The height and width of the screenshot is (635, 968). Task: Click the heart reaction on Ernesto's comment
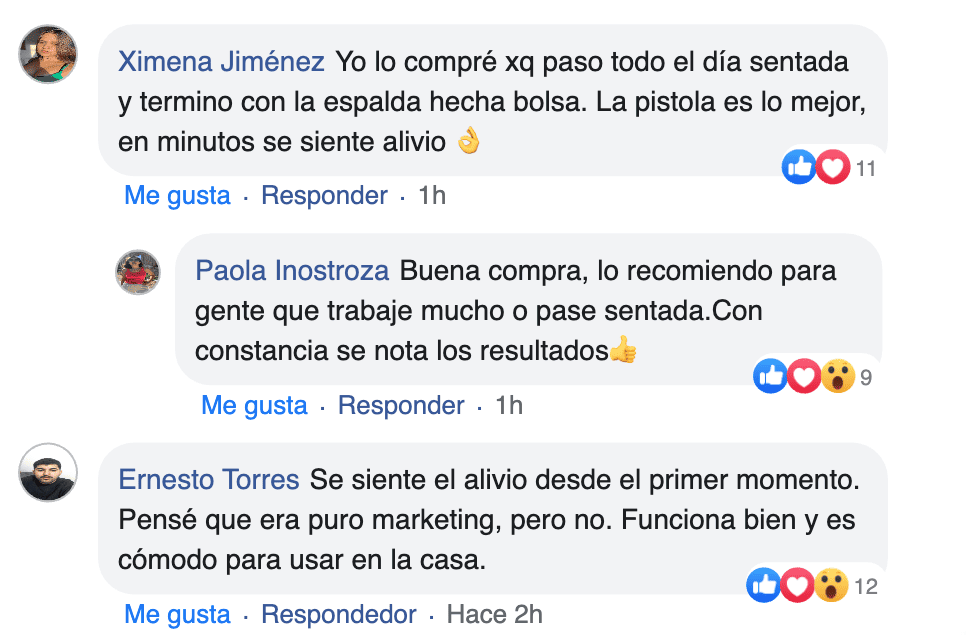797,586
